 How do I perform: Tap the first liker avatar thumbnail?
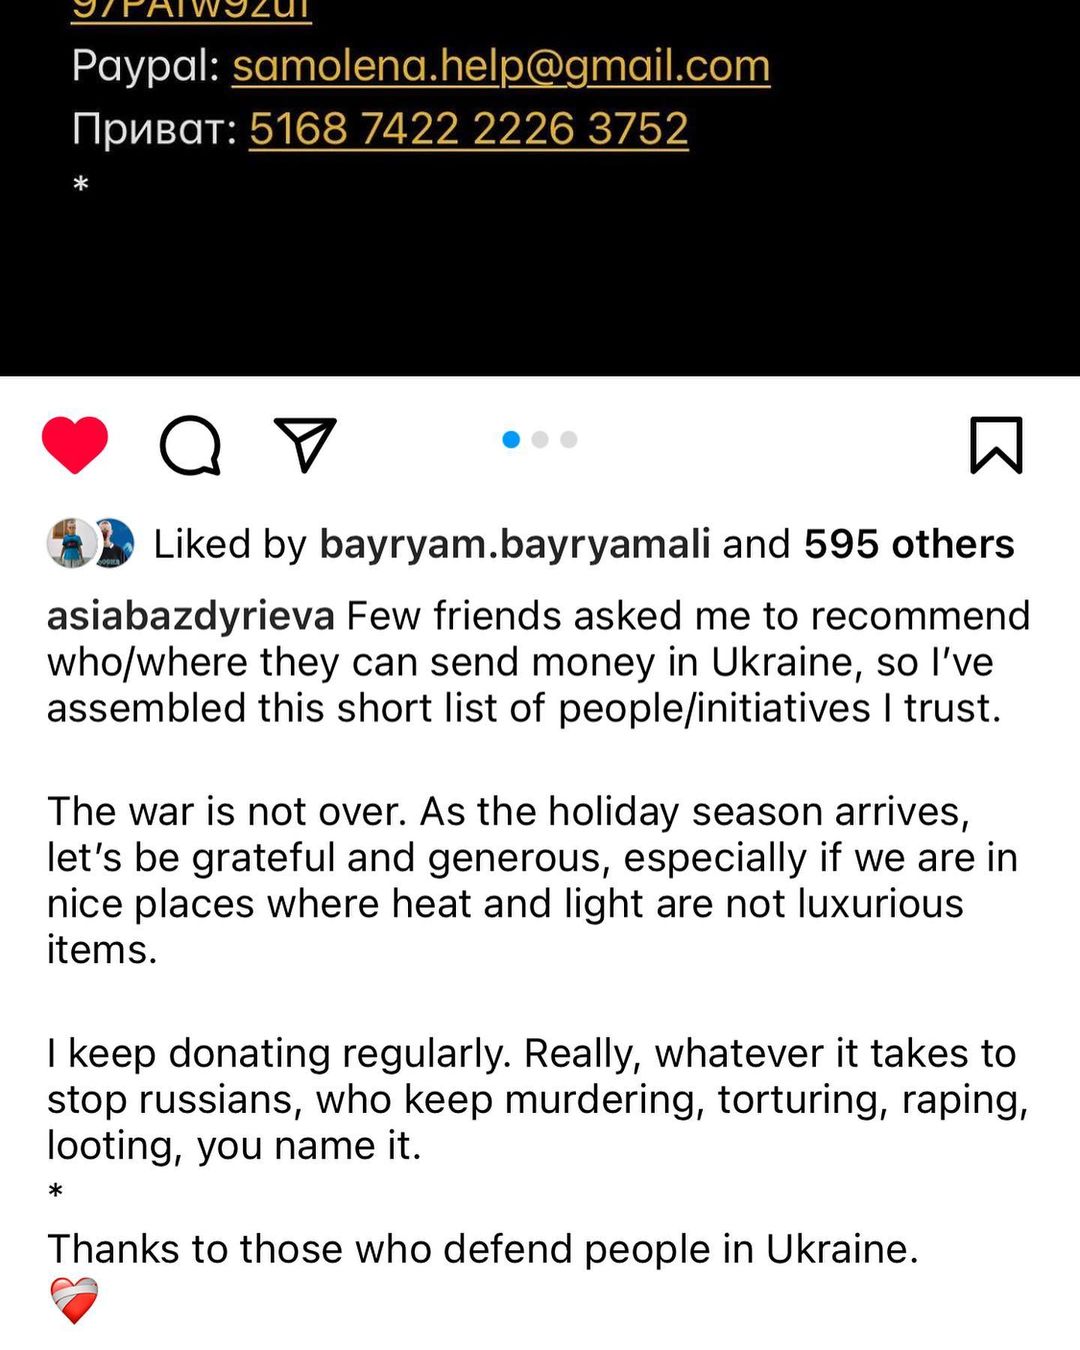68,544
